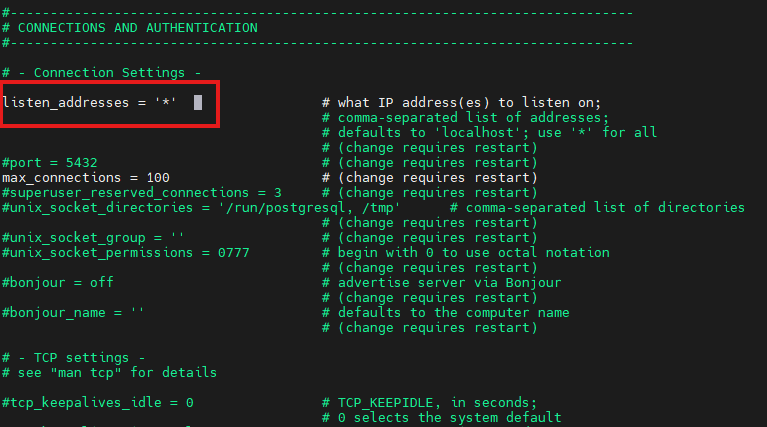Click the cursor block after listen_addresses
This screenshot has height=427, width=767.
pos(198,102)
